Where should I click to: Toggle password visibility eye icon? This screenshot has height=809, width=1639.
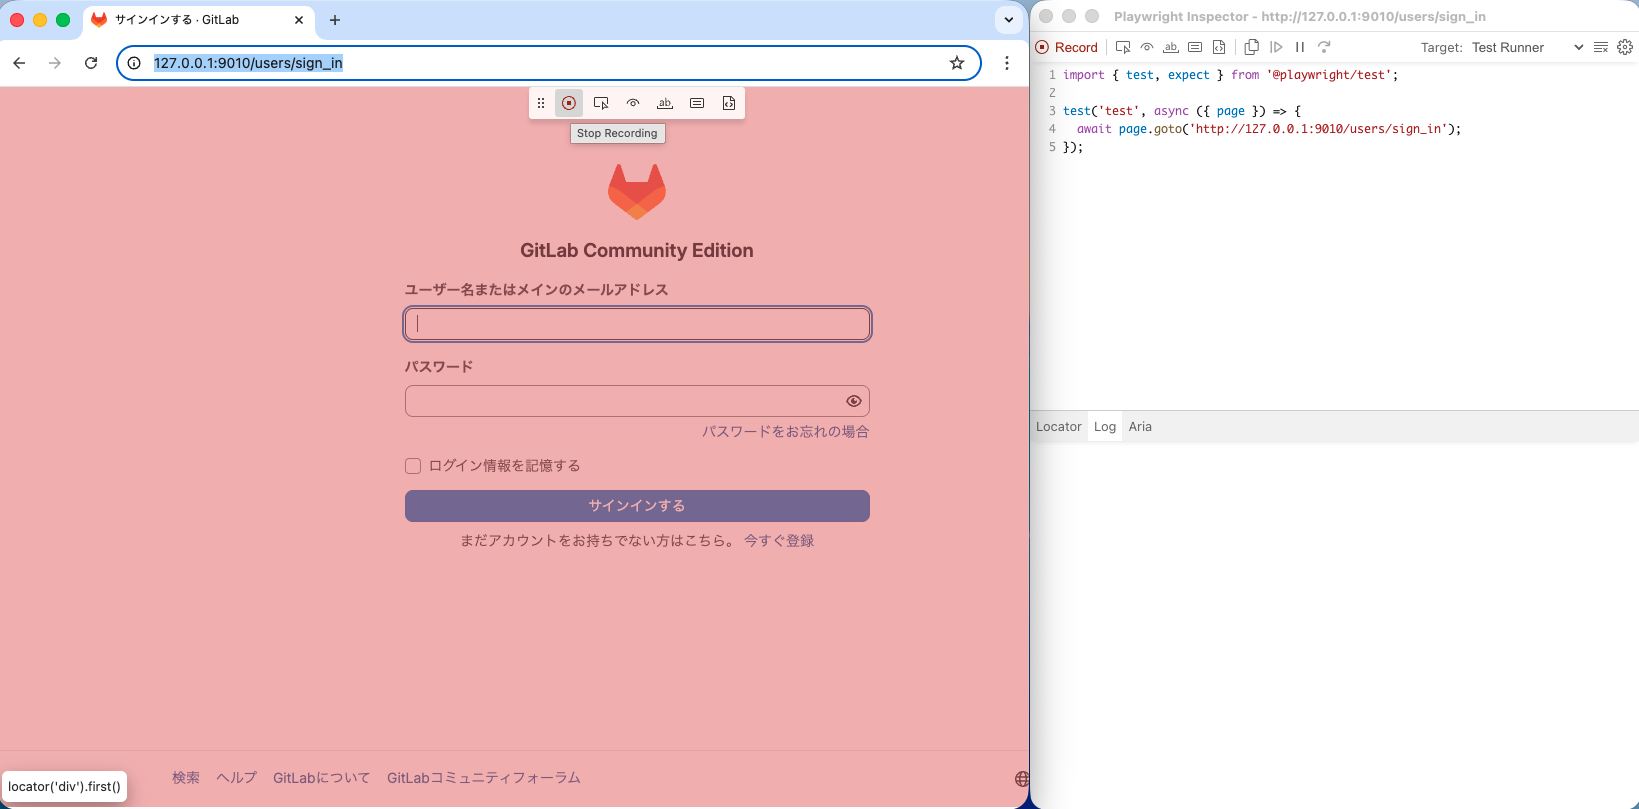point(853,401)
